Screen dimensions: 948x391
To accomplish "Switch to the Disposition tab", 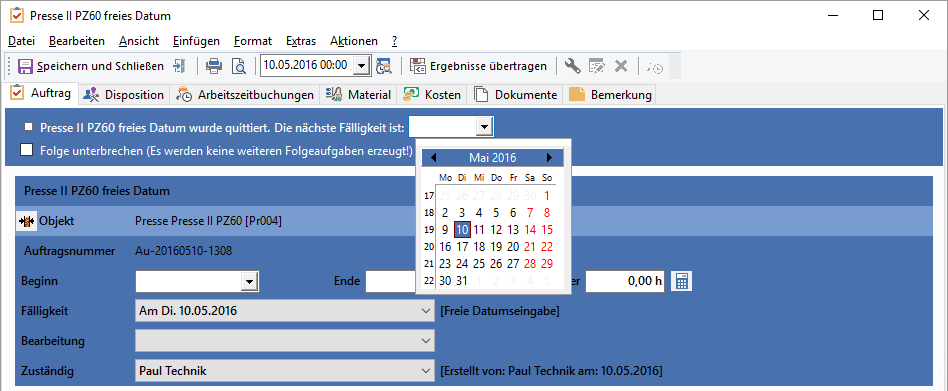I will coord(124,95).
